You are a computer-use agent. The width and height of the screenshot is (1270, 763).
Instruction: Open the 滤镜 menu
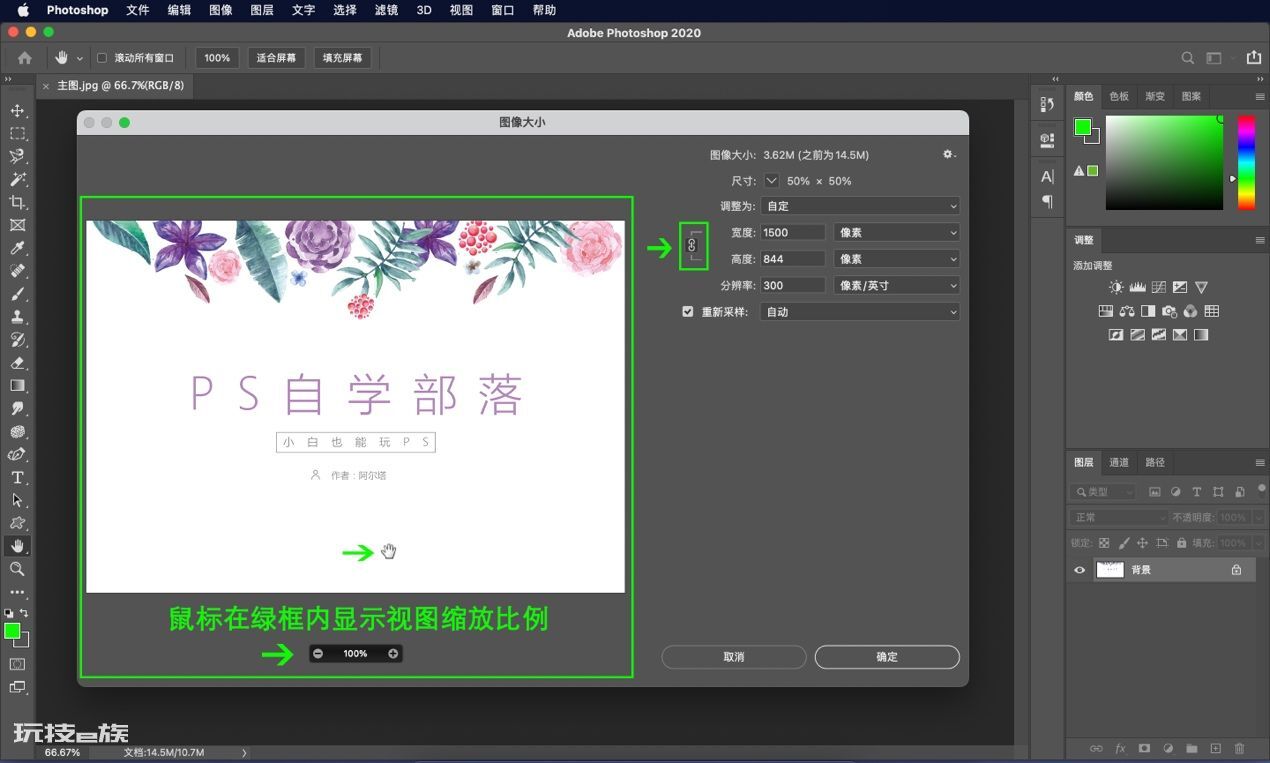pos(385,10)
